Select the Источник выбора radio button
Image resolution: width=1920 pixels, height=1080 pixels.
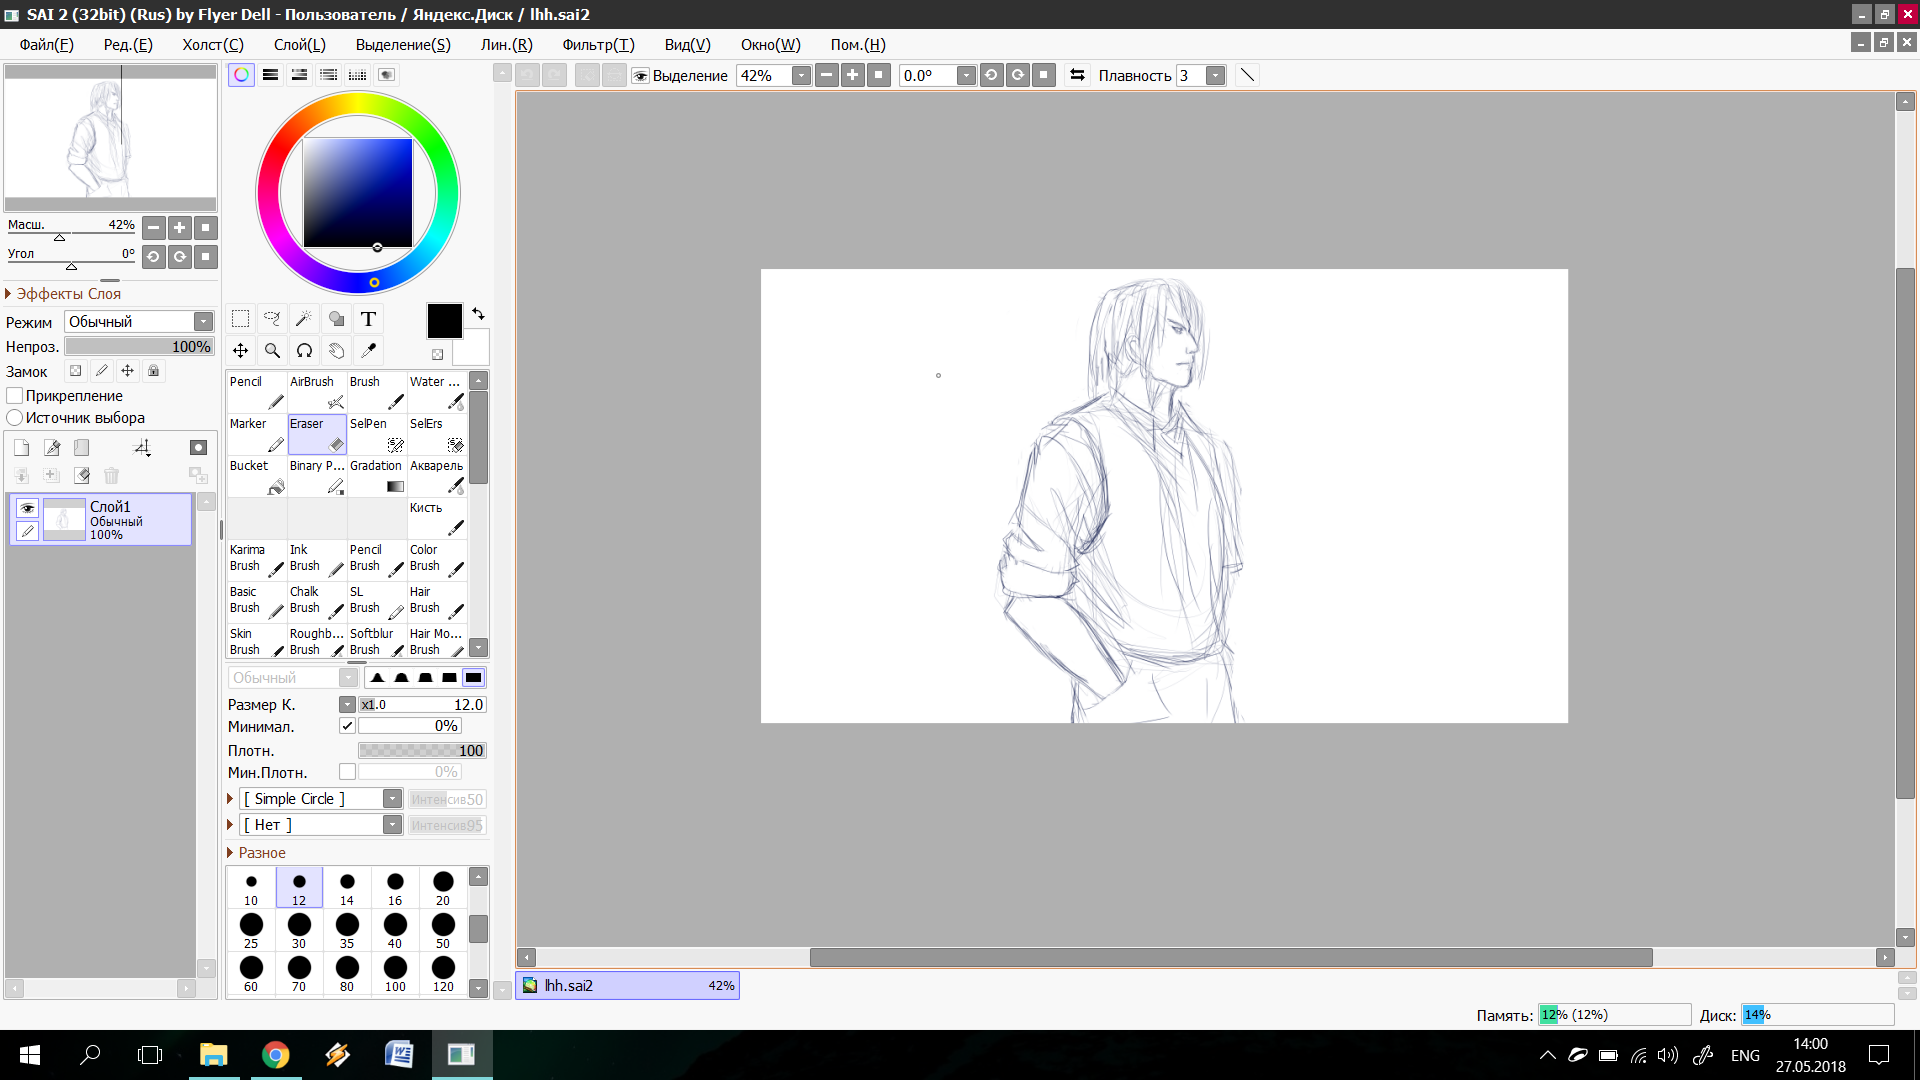(15, 418)
